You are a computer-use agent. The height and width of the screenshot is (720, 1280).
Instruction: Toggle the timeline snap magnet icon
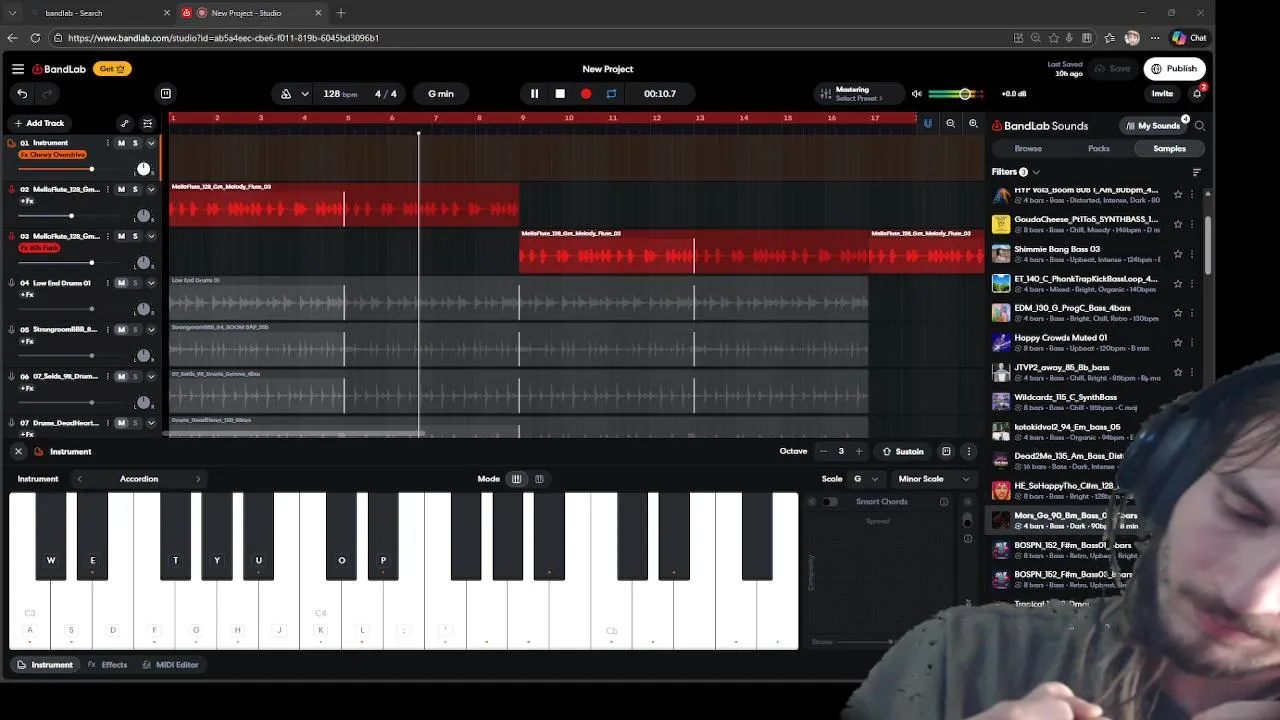pyautogui.click(x=927, y=123)
